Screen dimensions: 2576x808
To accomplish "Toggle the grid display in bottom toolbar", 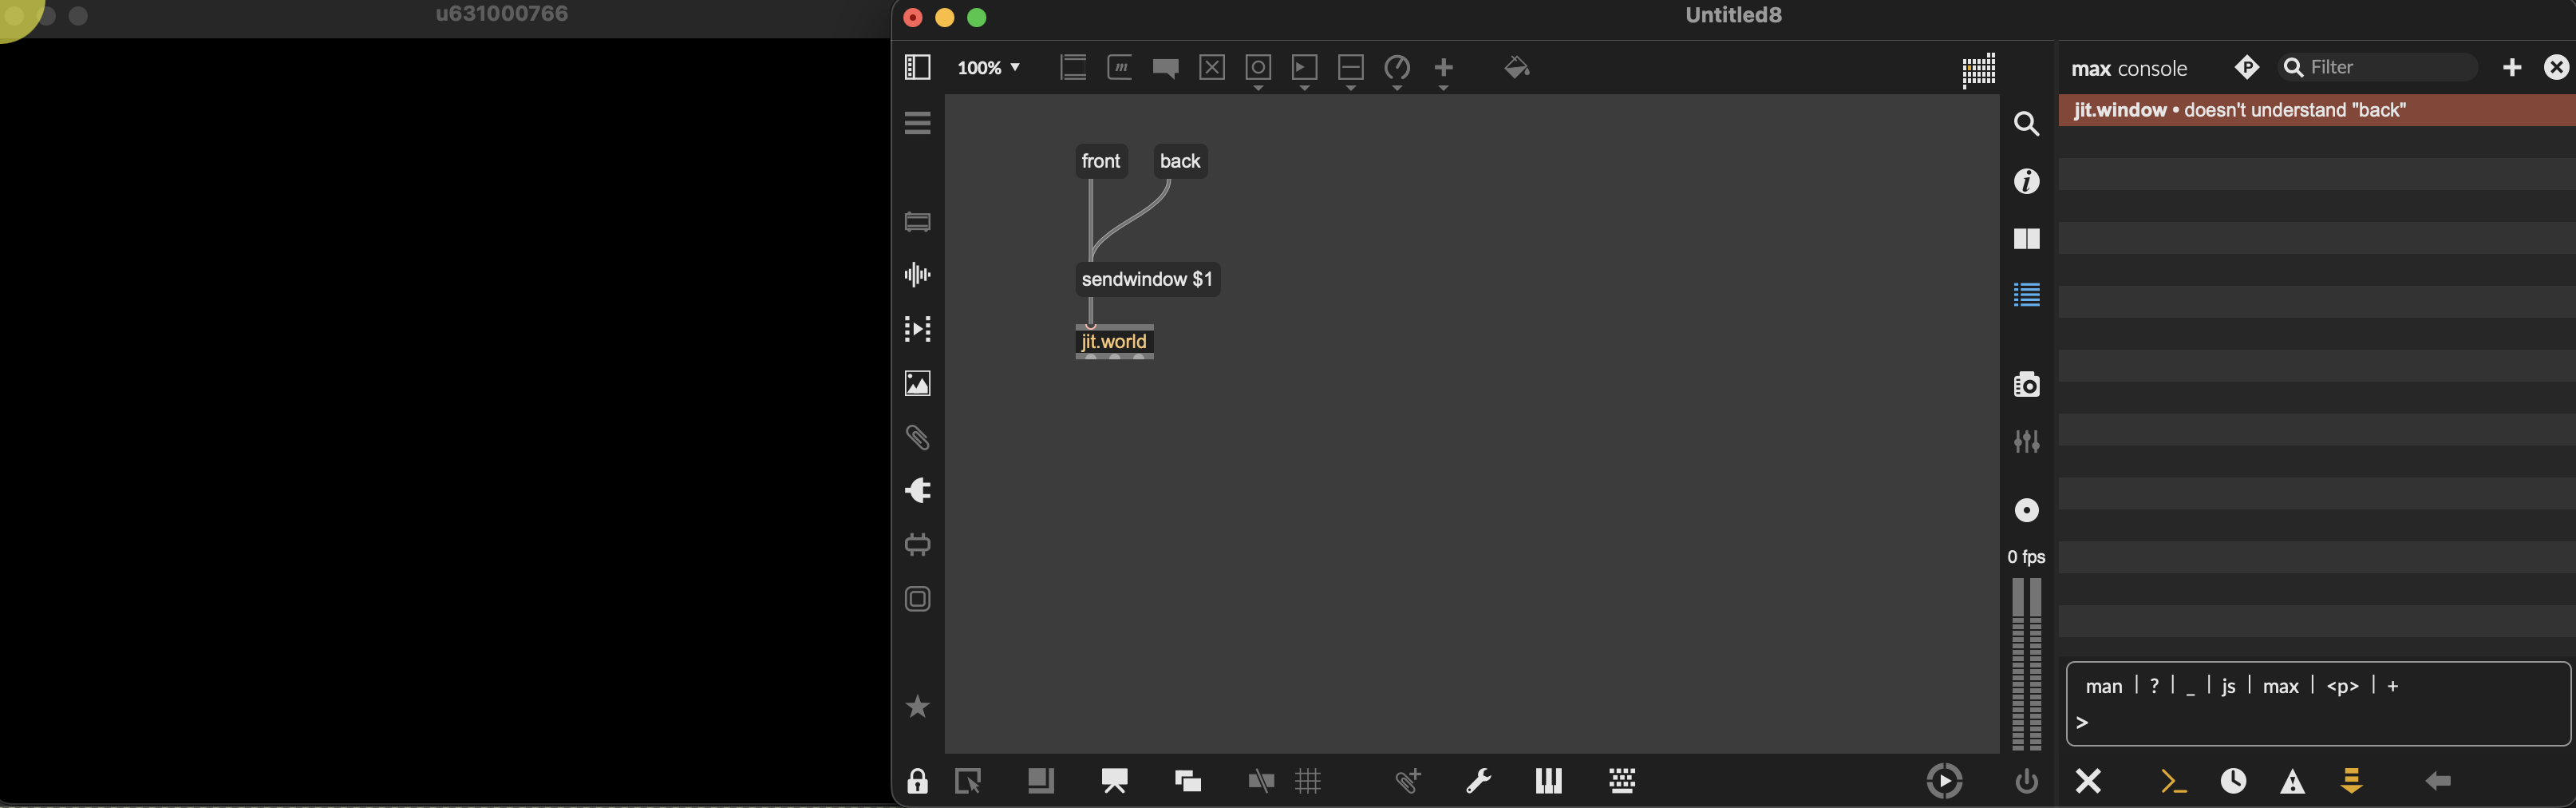I will (x=1308, y=781).
